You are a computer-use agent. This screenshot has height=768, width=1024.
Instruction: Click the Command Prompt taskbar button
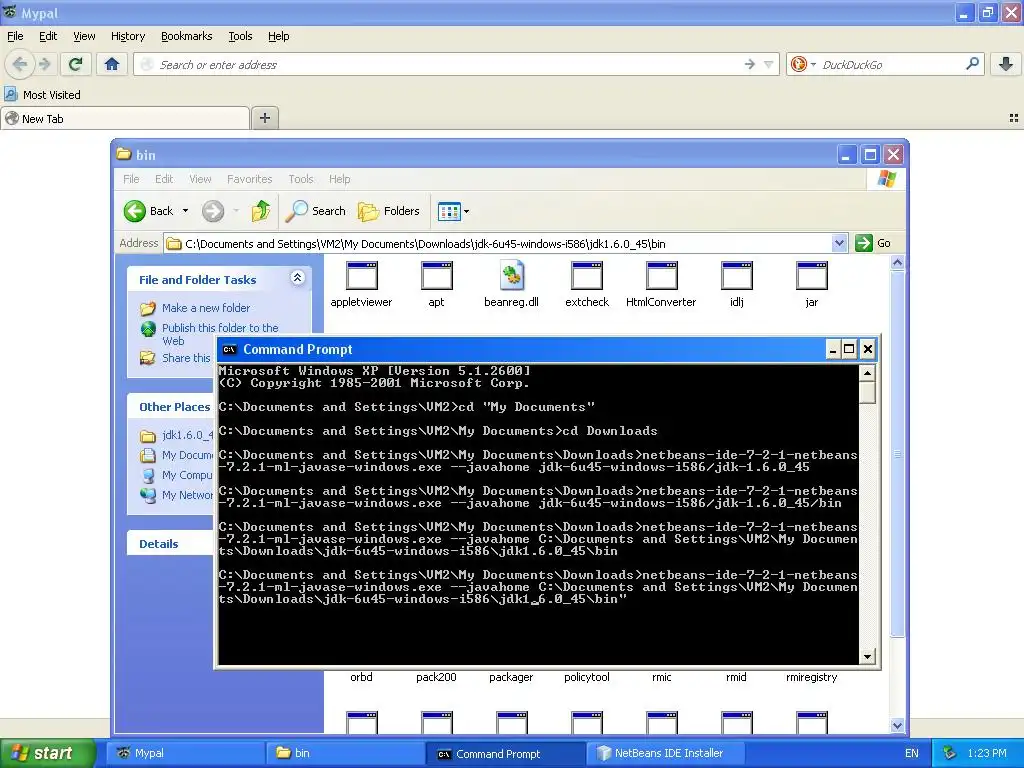tap(507, 753)
